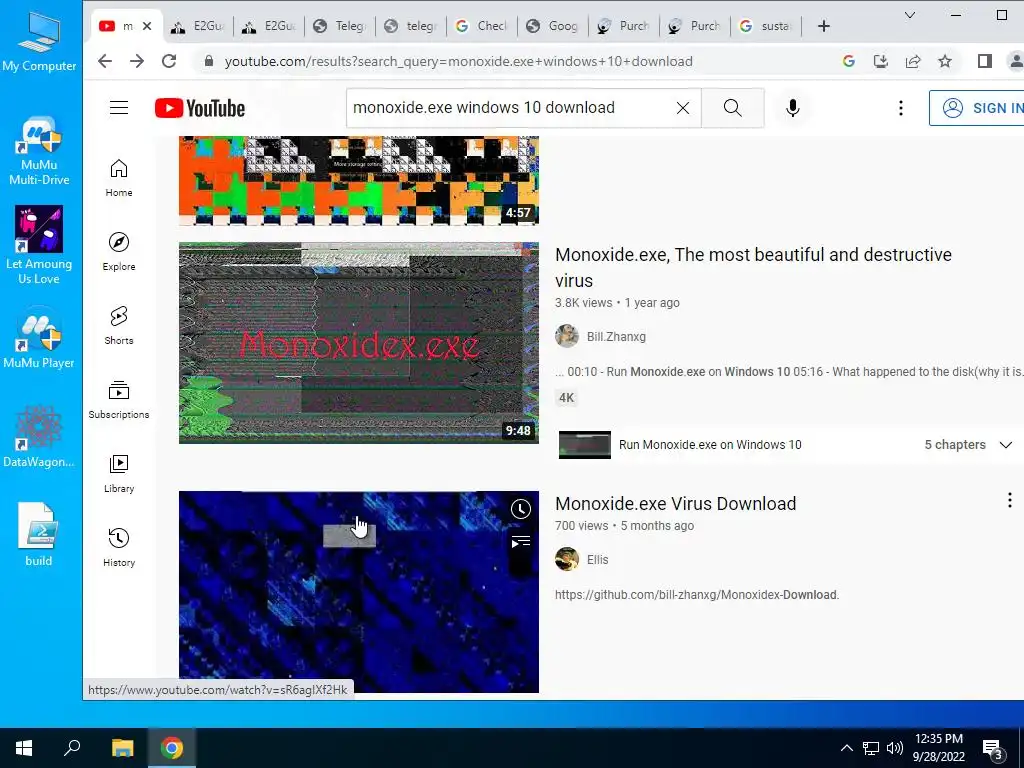Switch to the Goog tab
This screenshot has width=1024, height=768.
click(x=552, y=26)
